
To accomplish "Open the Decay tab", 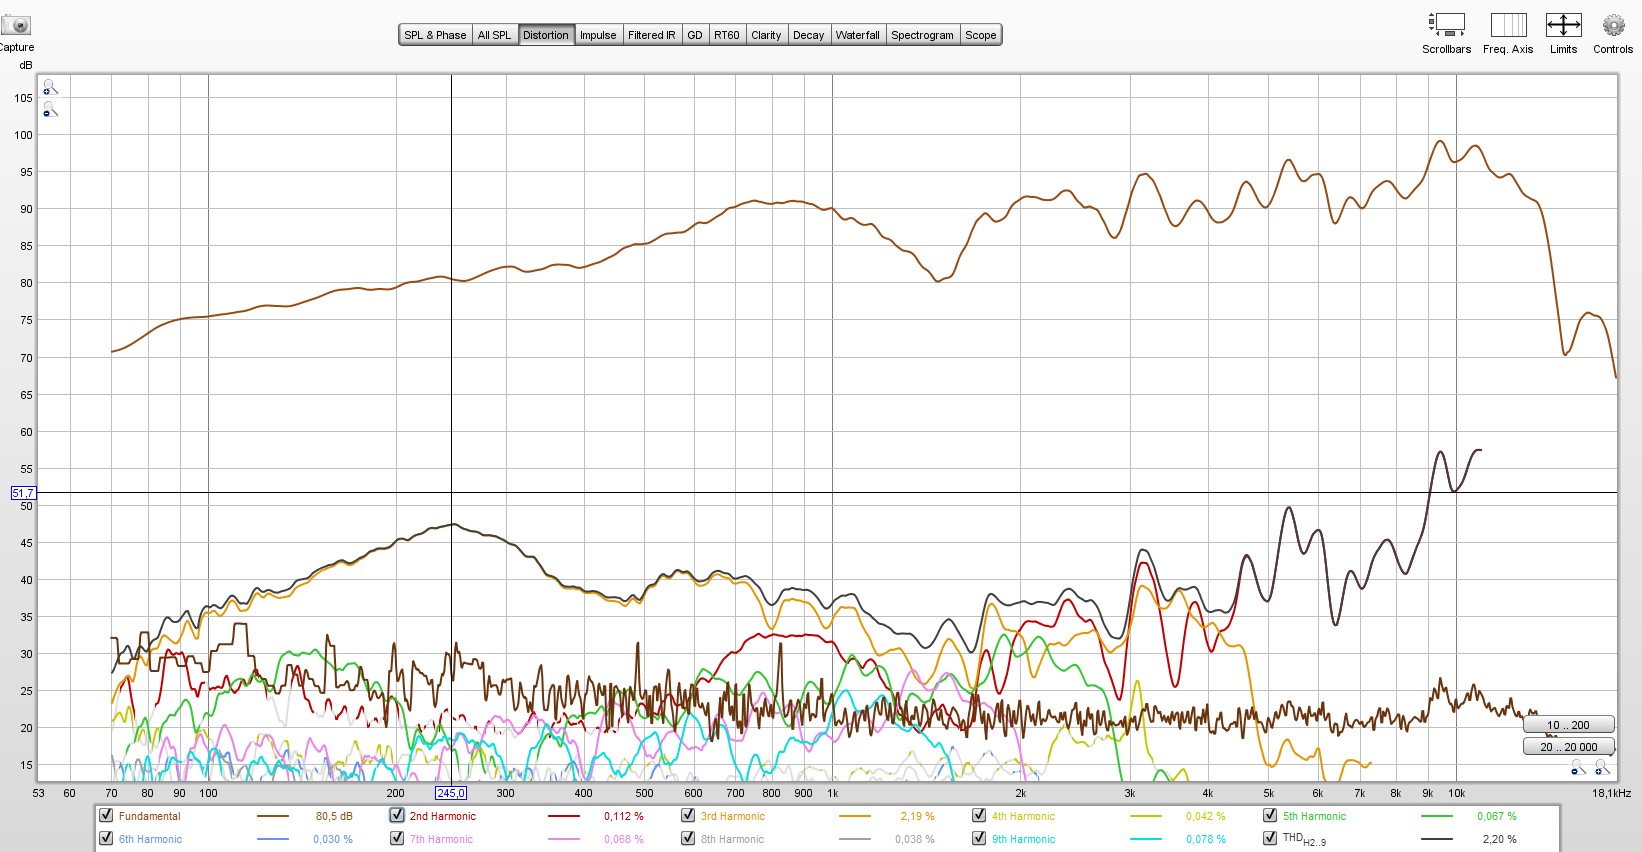I will pyautogui.click(x=808, y=35).
